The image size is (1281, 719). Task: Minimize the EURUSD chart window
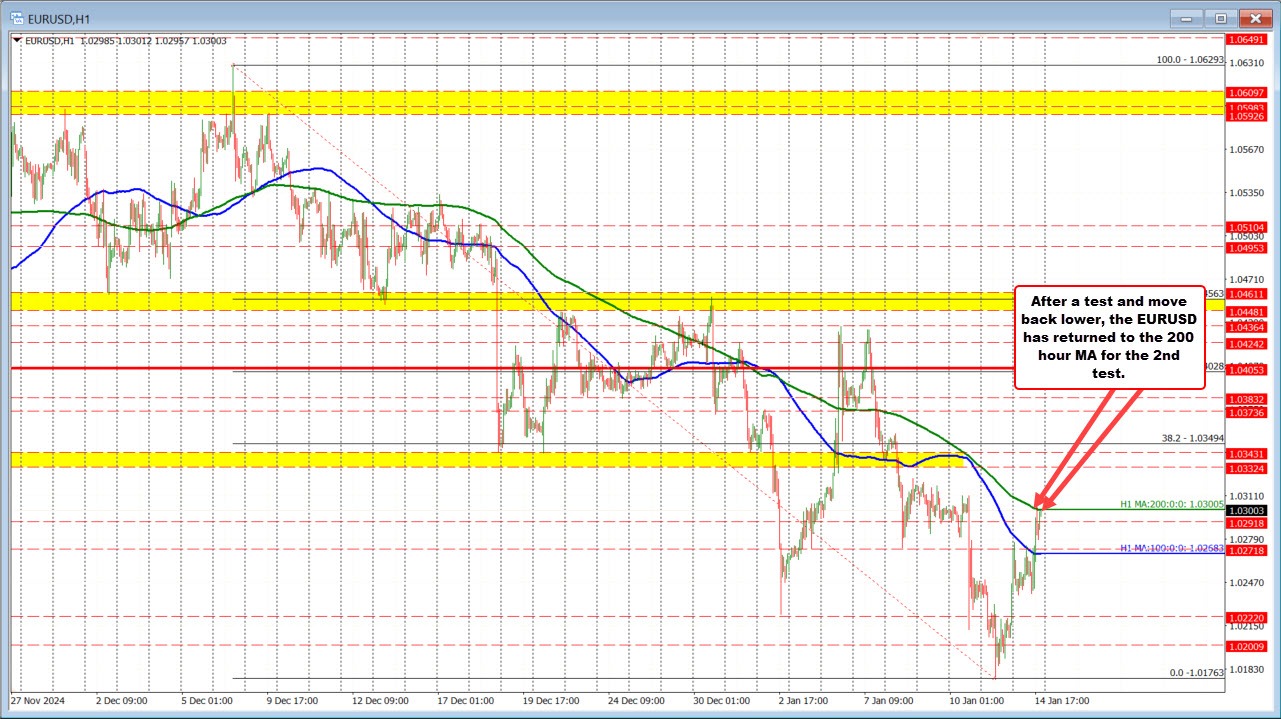pyautogui.click(x=1185, y=17)
